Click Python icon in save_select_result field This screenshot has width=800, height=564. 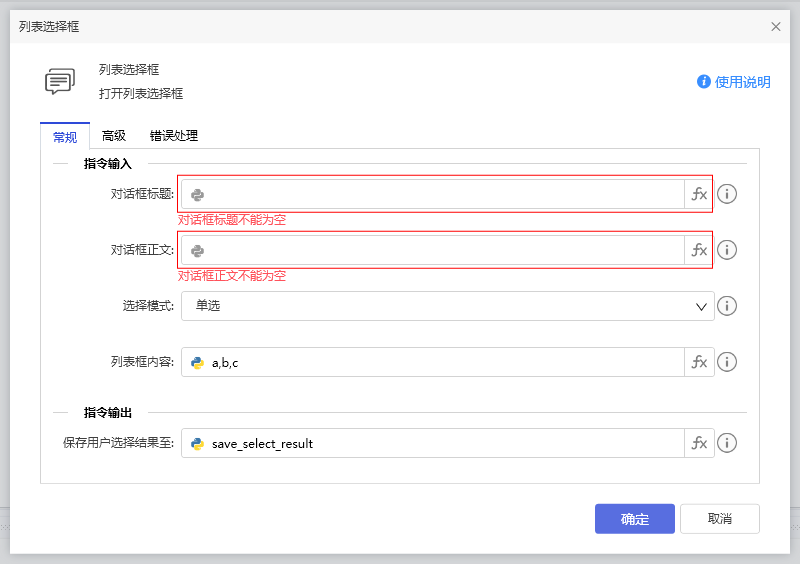point(198,443)
